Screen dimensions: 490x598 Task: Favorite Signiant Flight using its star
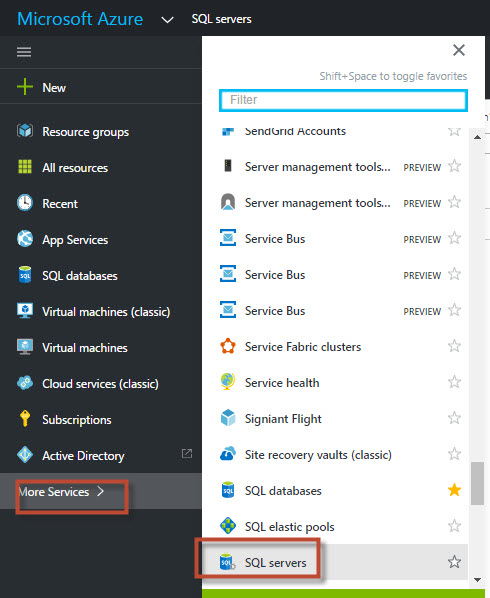point(454,418)
